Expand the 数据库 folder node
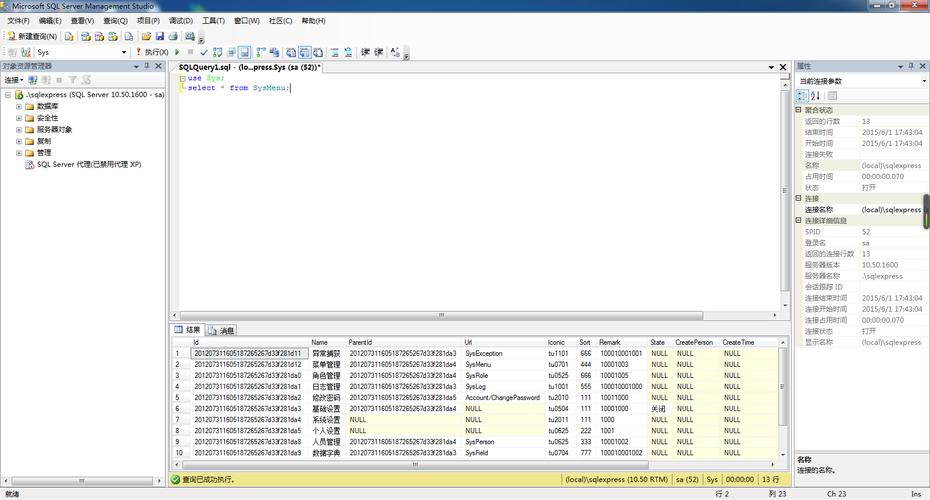The width and height of the screenshot is (930, 500). [x=18, y=107]
